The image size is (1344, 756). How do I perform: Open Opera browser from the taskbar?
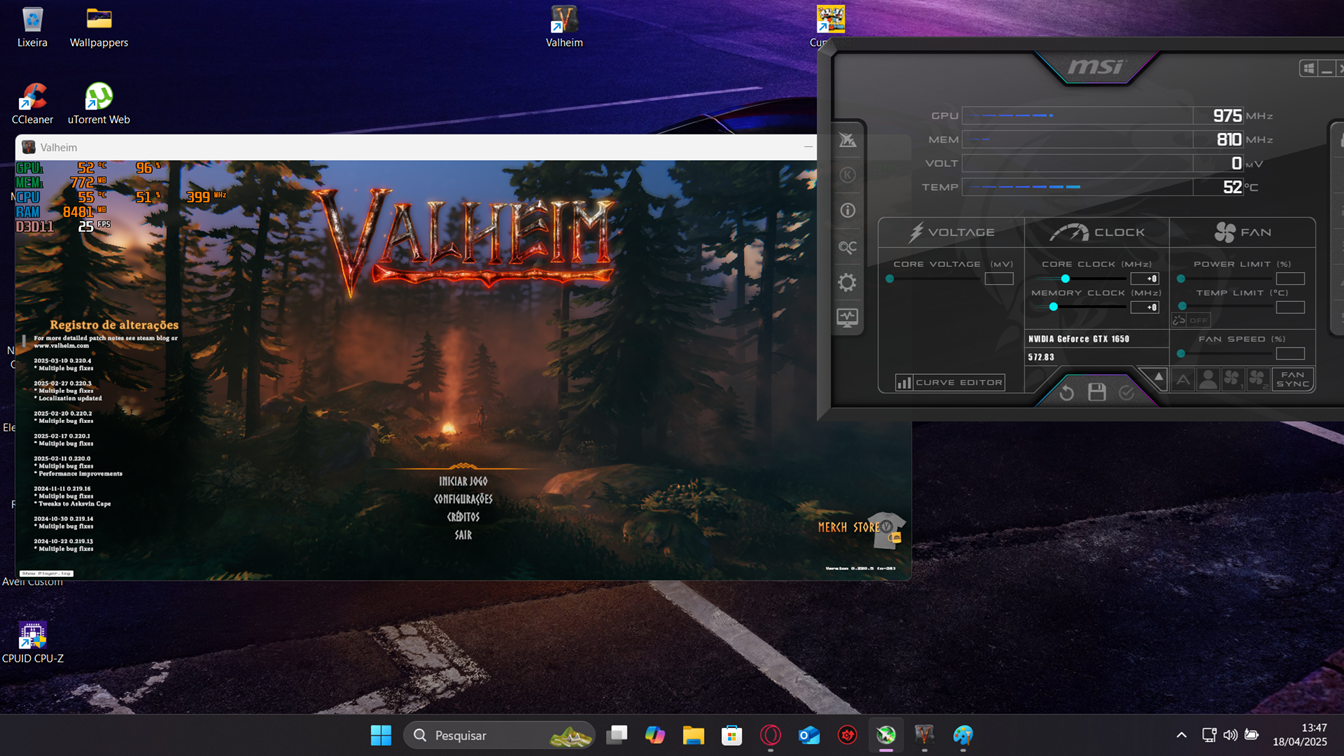tap(770, 735)
